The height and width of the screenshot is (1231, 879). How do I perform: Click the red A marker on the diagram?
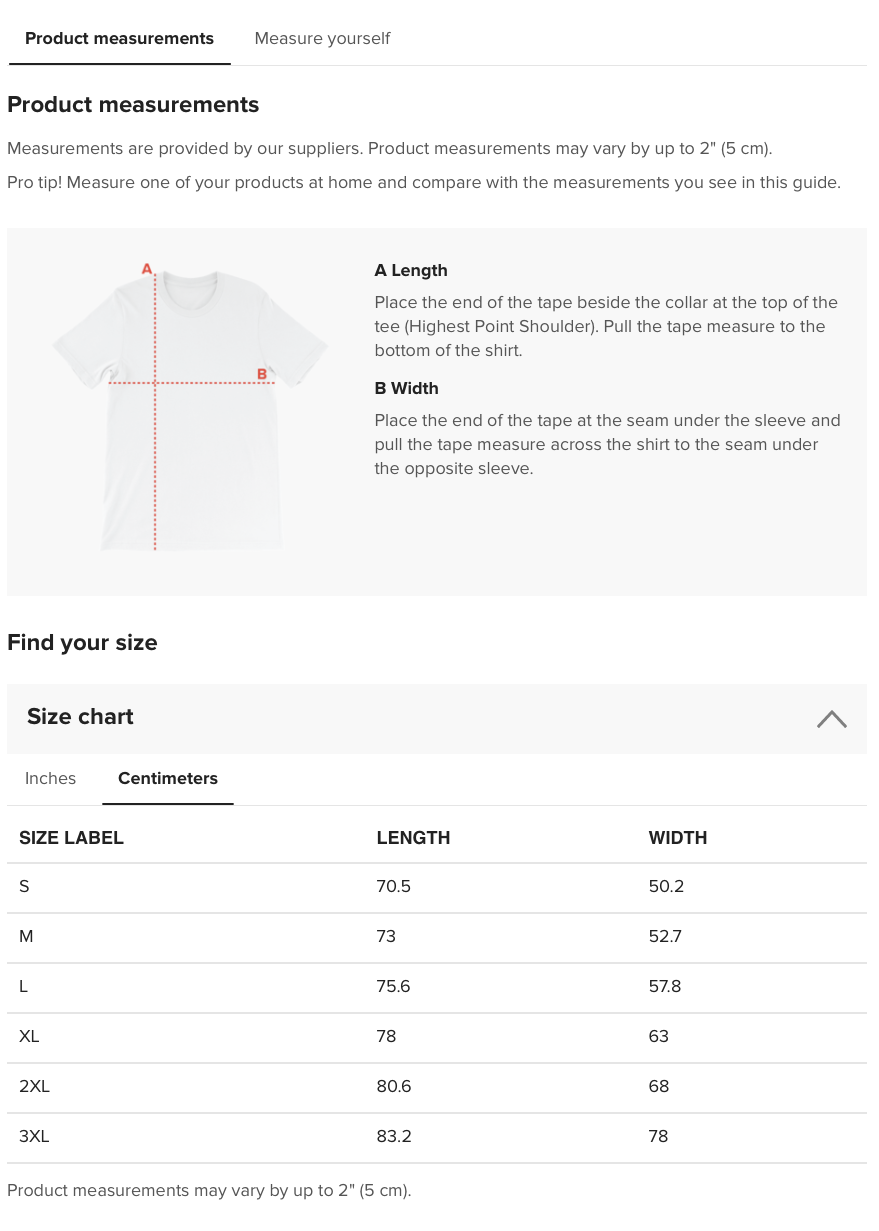(147, 269)
